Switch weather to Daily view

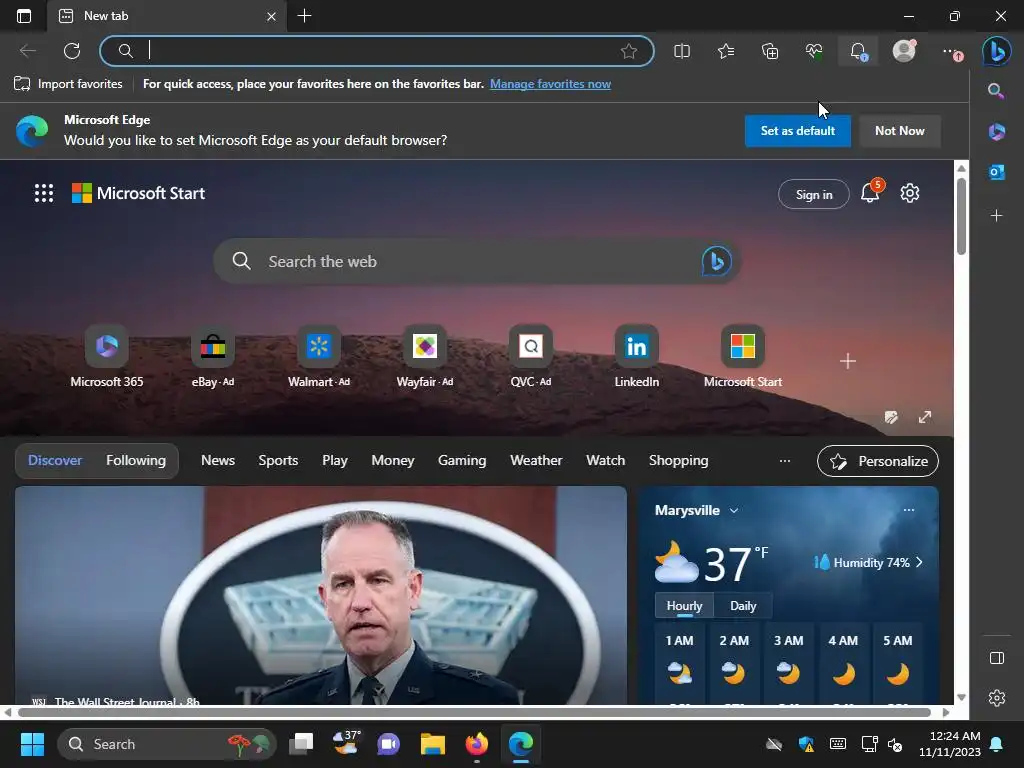(x=743, y=606)
